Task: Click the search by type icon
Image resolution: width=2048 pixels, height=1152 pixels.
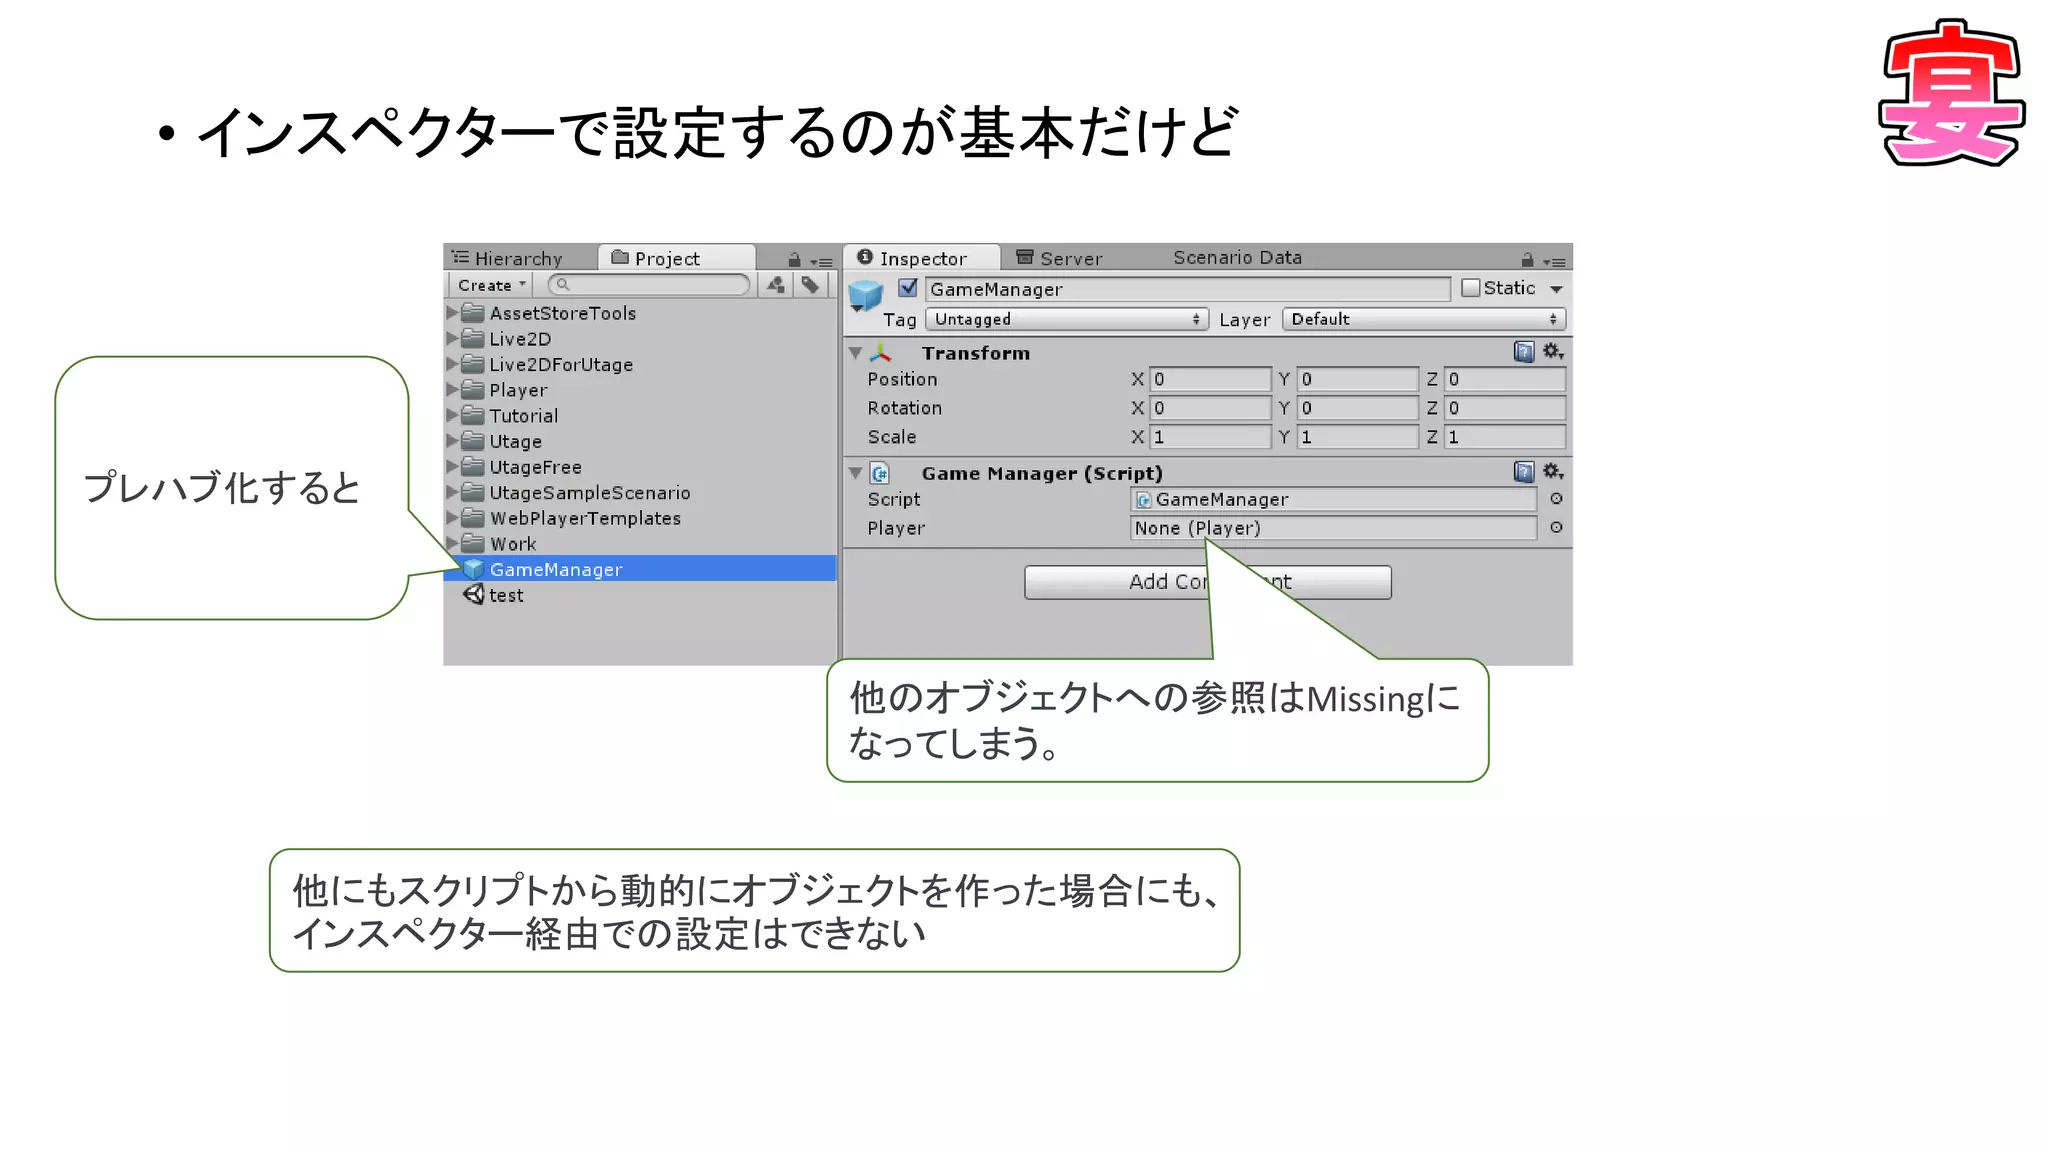Action: 776,285
